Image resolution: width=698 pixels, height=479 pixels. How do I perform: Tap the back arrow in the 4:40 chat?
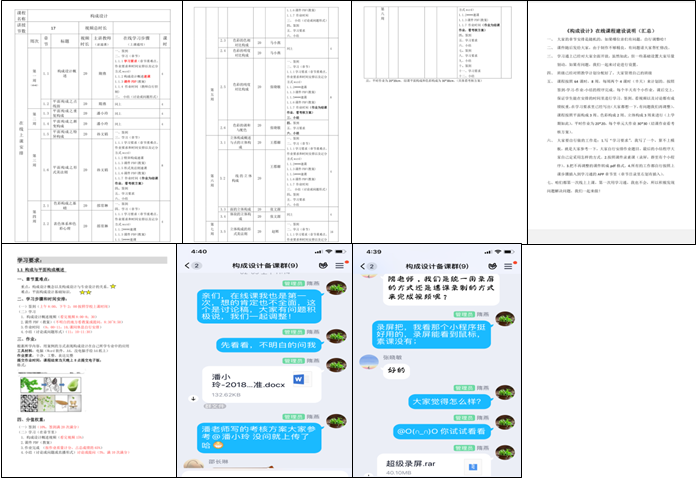187,265
